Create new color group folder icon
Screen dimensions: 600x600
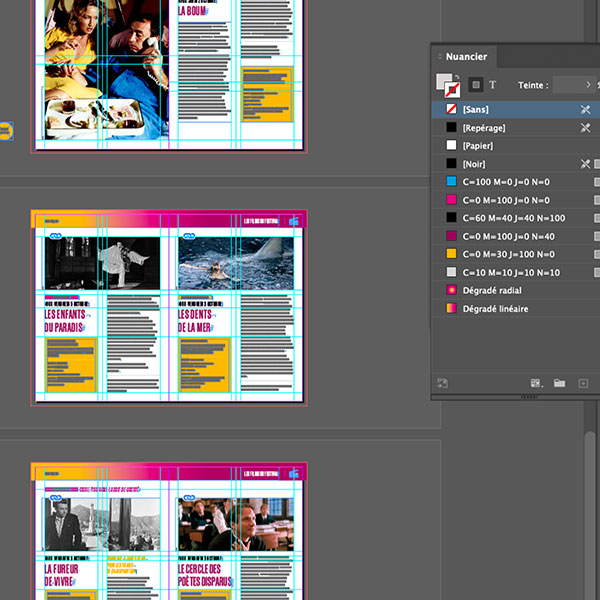559,383
